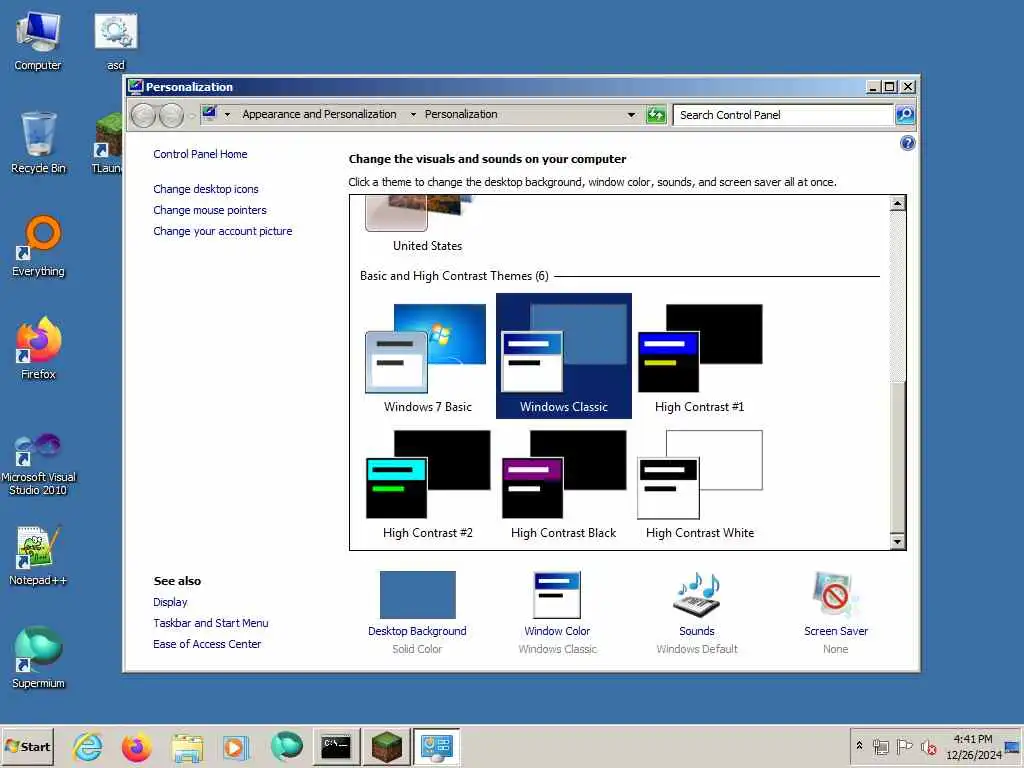1024x768 pixels.
Task: Click the Personalization title bar icon
Action: pyautogui.click(x=135, y=86)
